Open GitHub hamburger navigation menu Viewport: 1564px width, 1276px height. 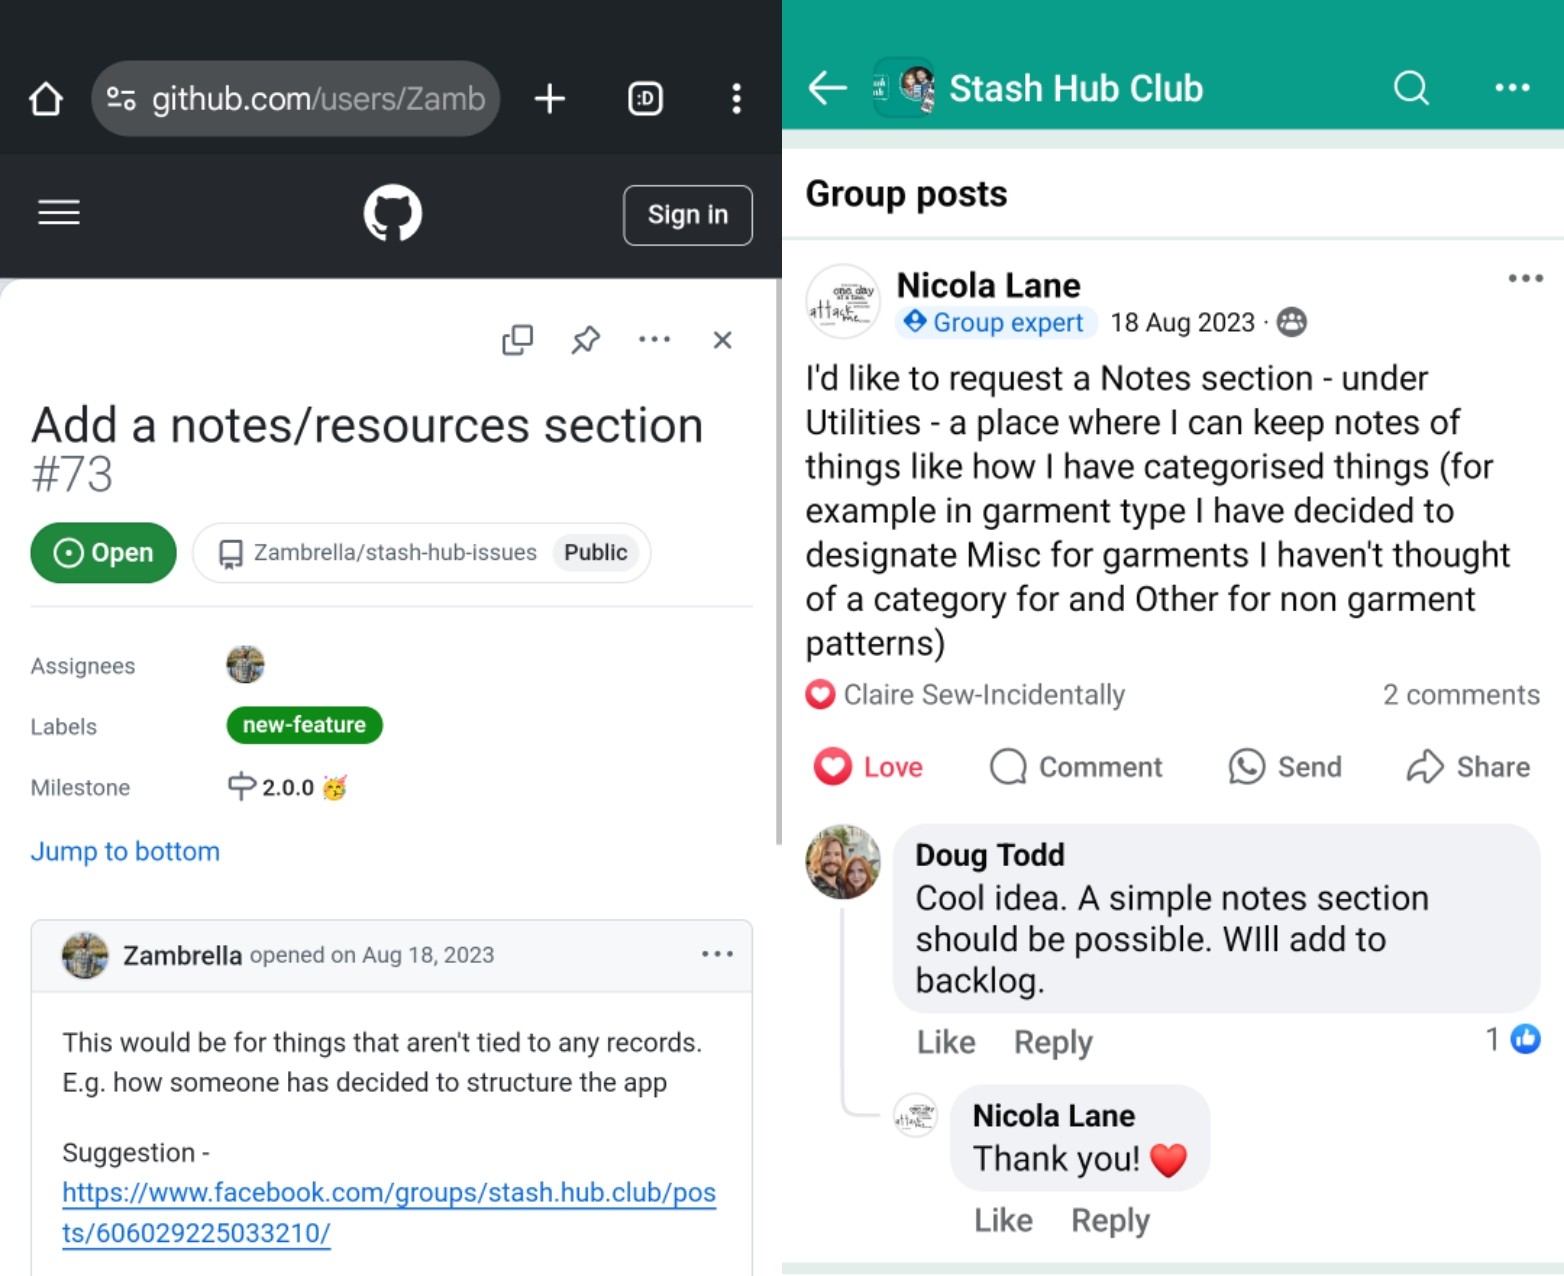click(x=59, y=213)
